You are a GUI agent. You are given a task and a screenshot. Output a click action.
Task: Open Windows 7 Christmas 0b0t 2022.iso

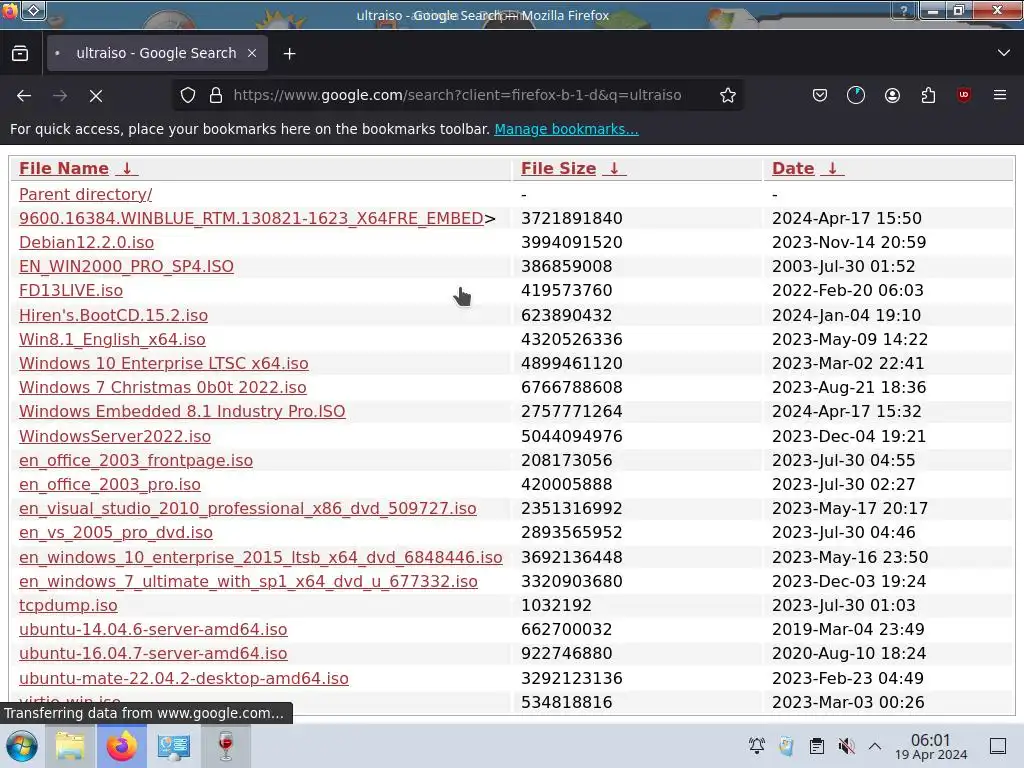pos(163,388)
